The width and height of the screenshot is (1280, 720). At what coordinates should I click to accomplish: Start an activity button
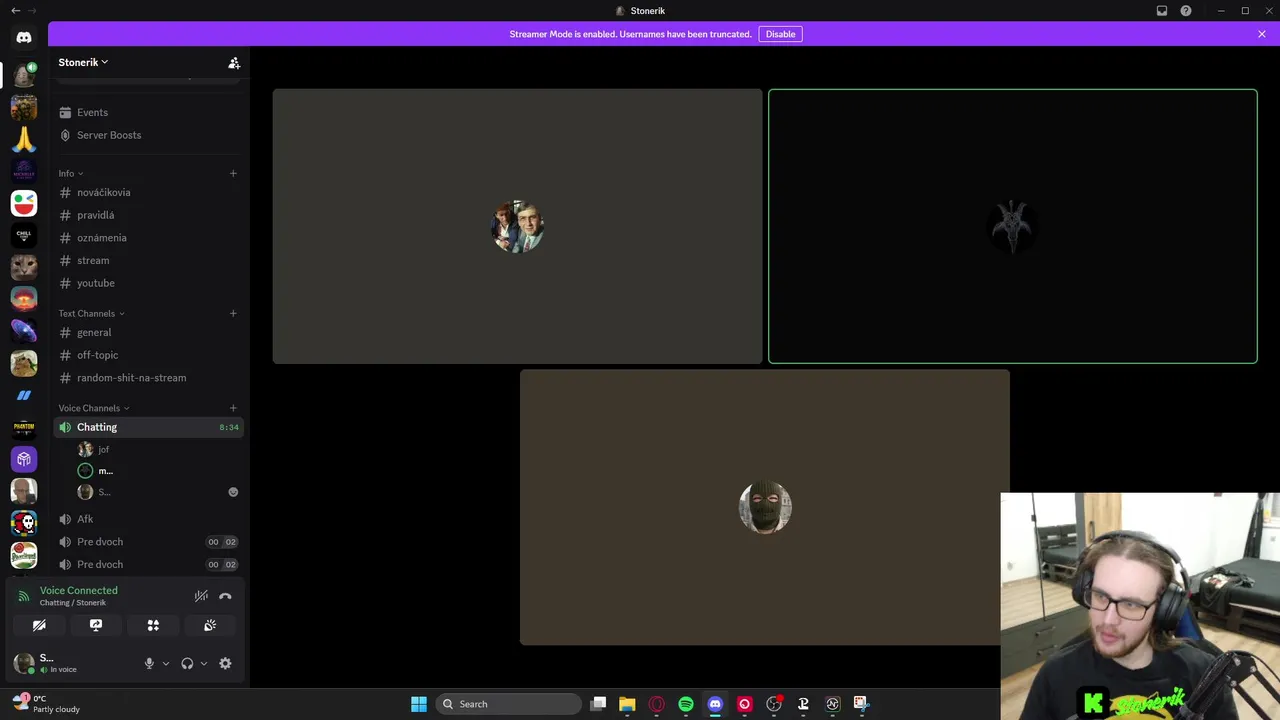[x=153, y=625]
